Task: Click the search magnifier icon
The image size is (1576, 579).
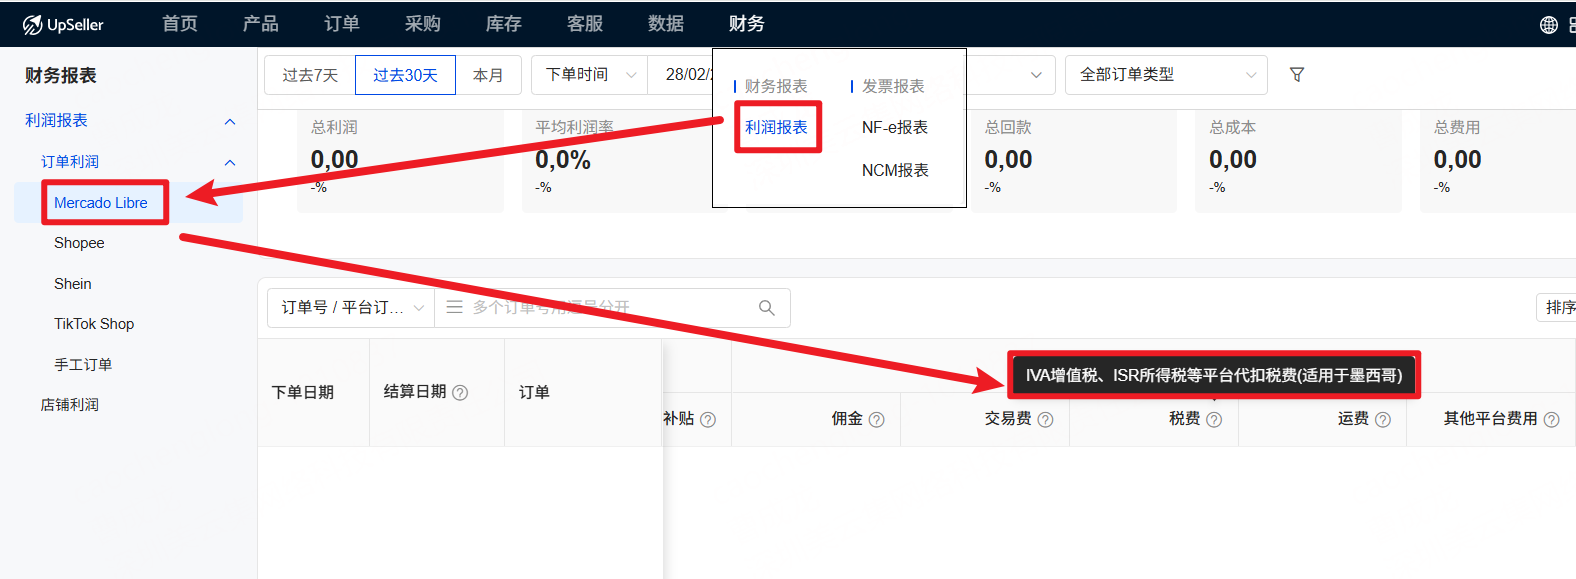Action: (x=767, y=308)
